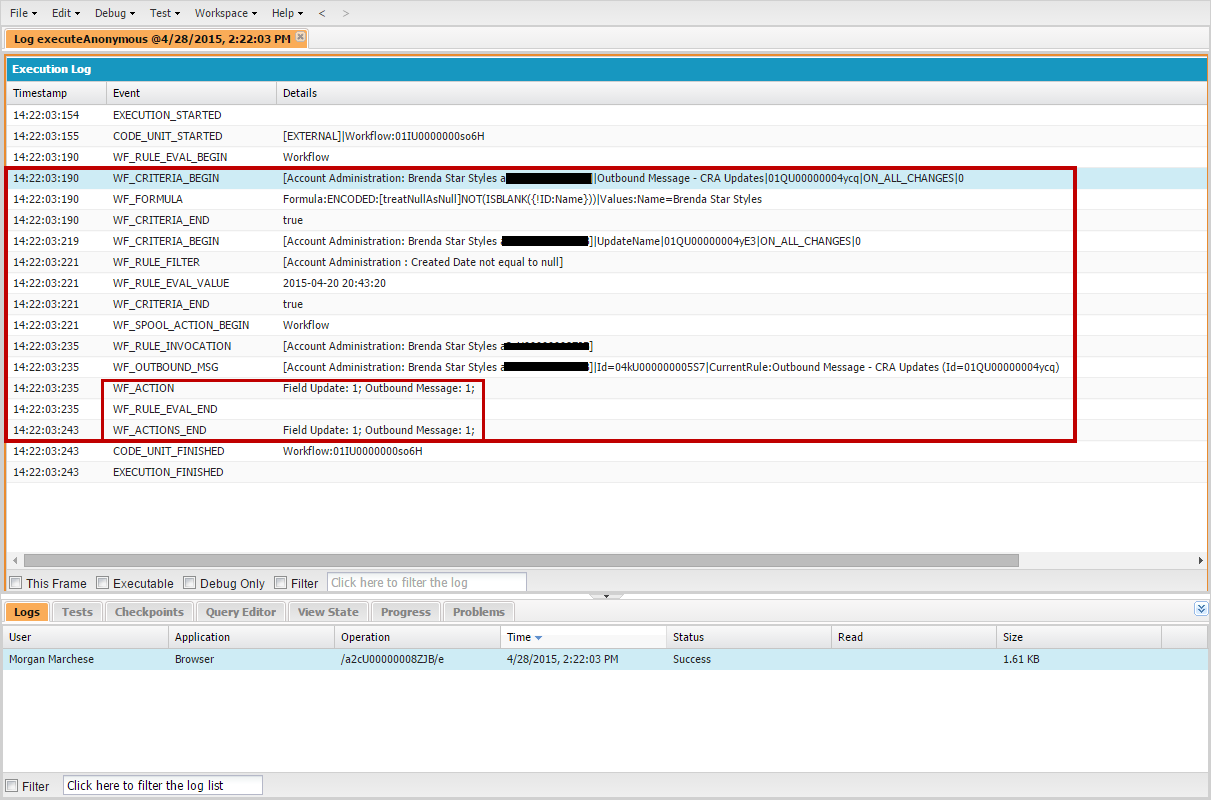Select the CODE_UNIT_FINISHED row
1211x800 pixels.
[x=606, y=451]
